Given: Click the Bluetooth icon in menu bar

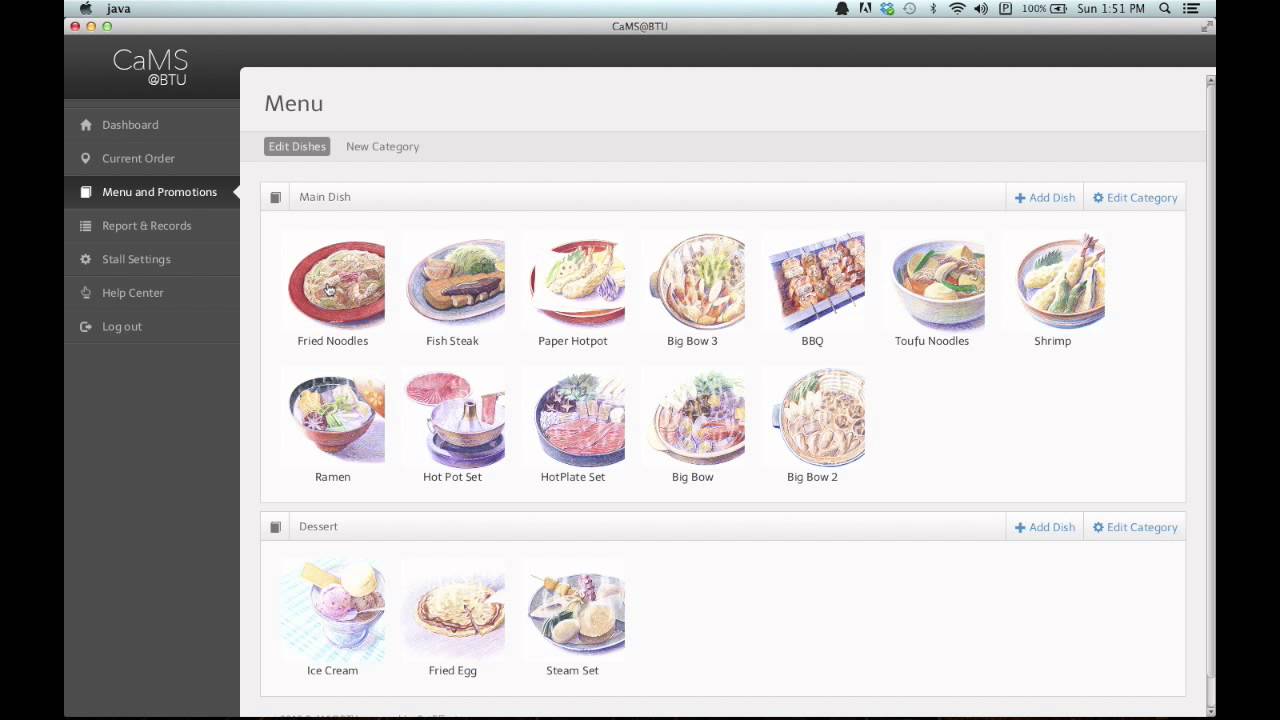Looking at the screenshot, I should point(933,8).
